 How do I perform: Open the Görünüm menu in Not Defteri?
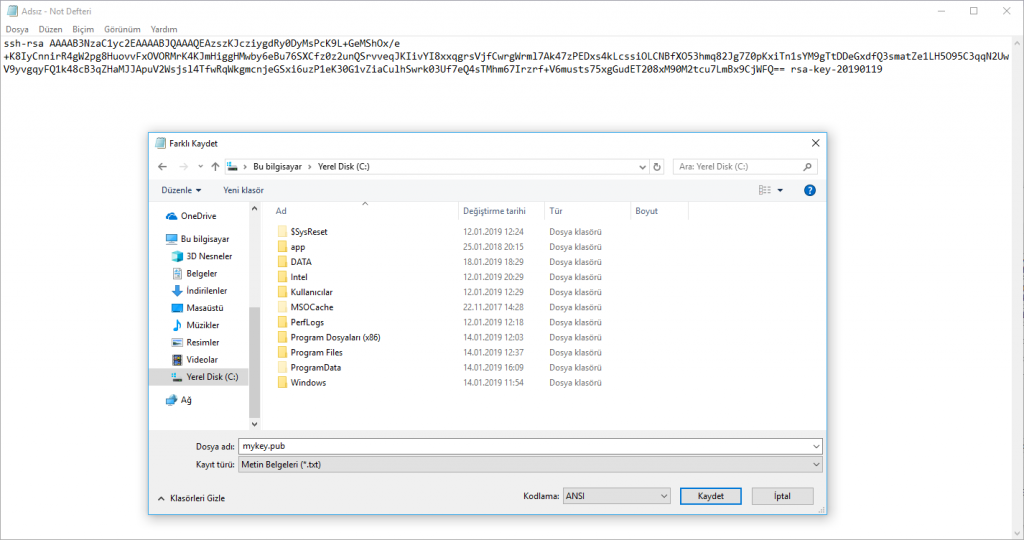pos(122,29)
